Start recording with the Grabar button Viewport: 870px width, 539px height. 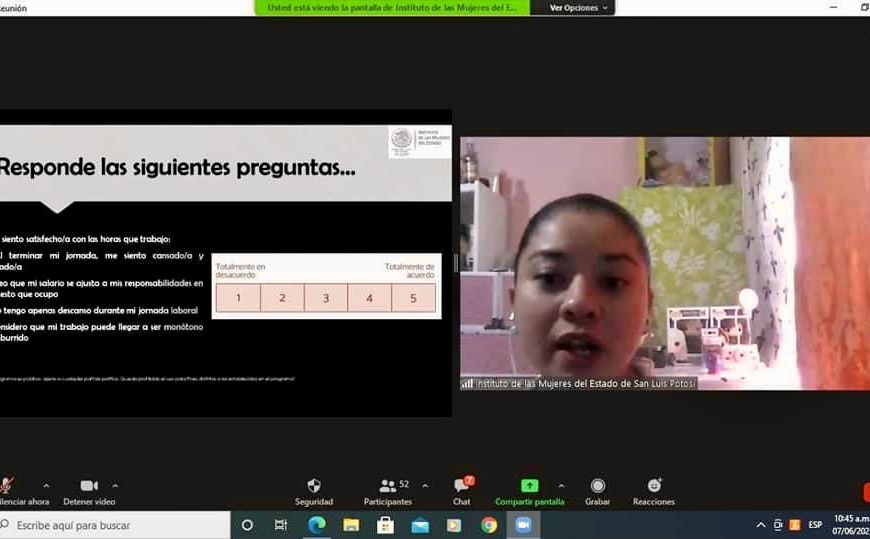597,490
